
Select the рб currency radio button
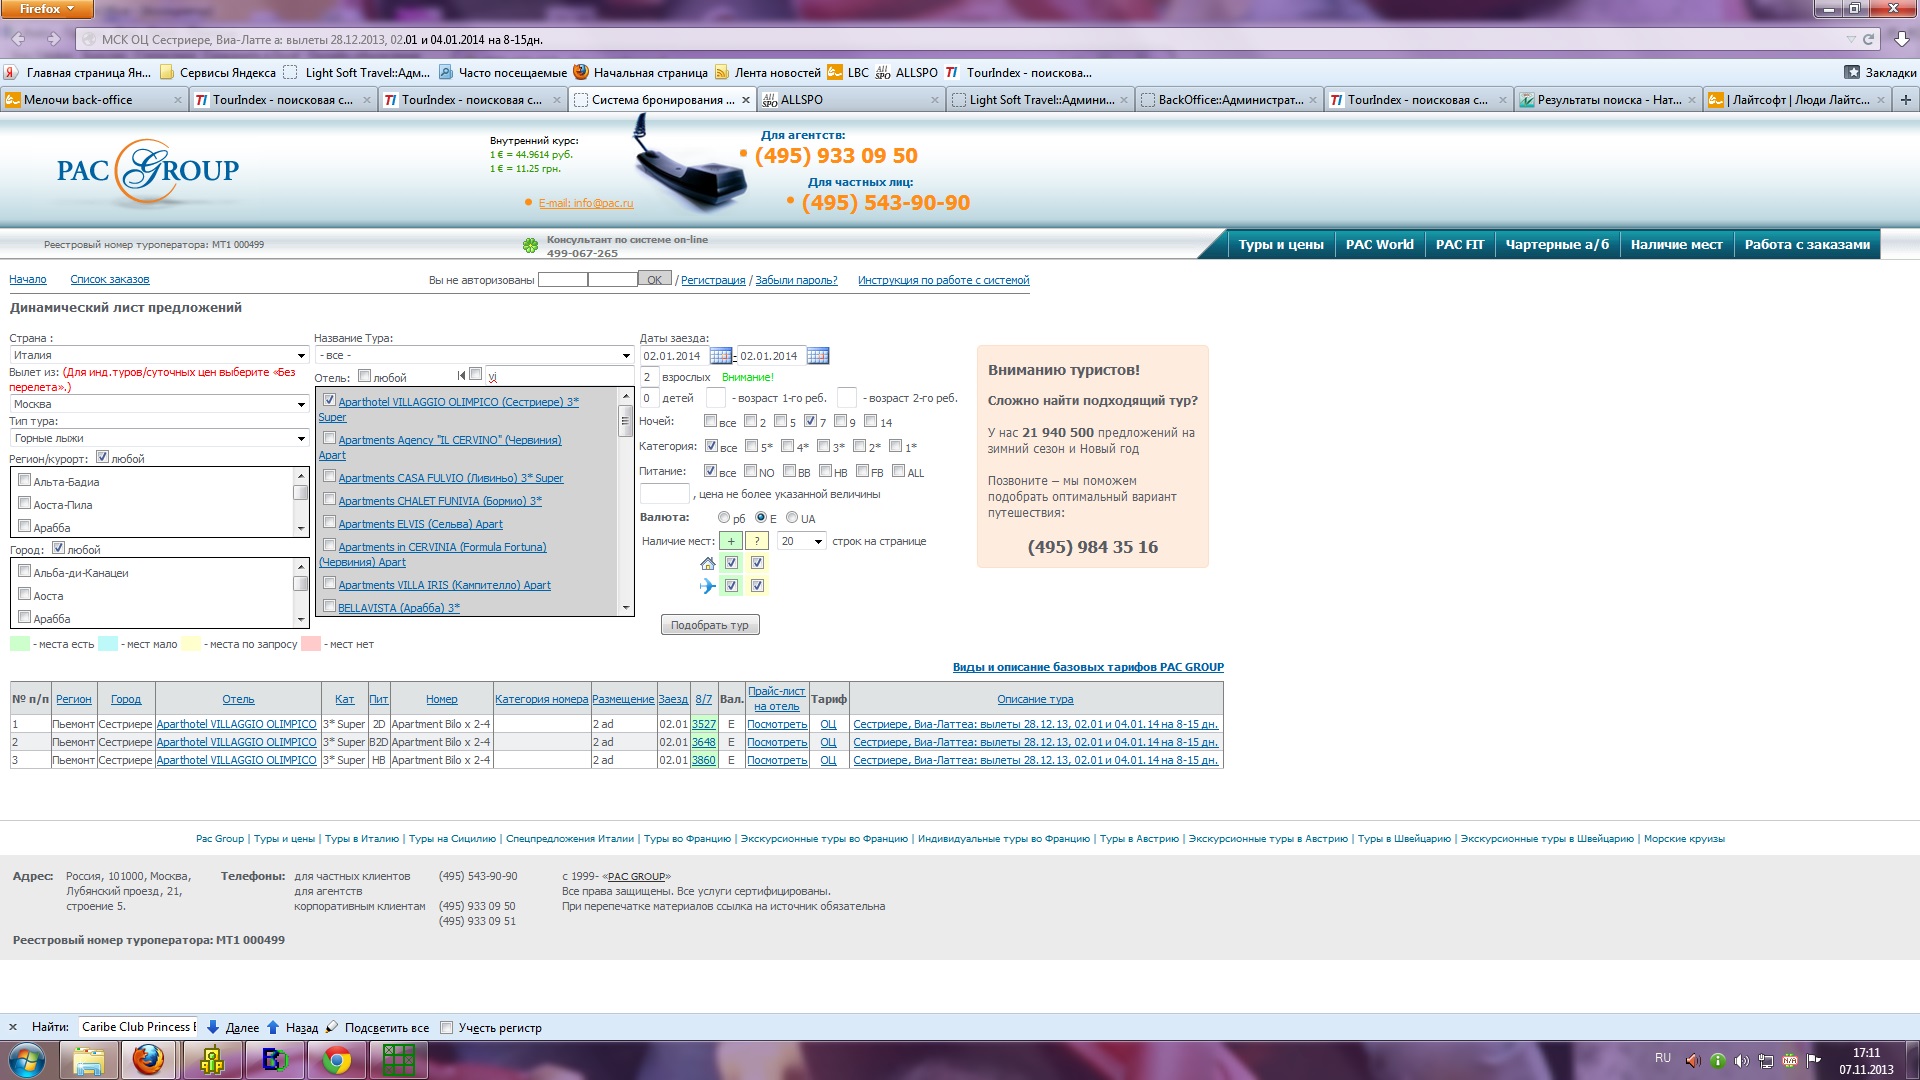[x=724, y=518]
